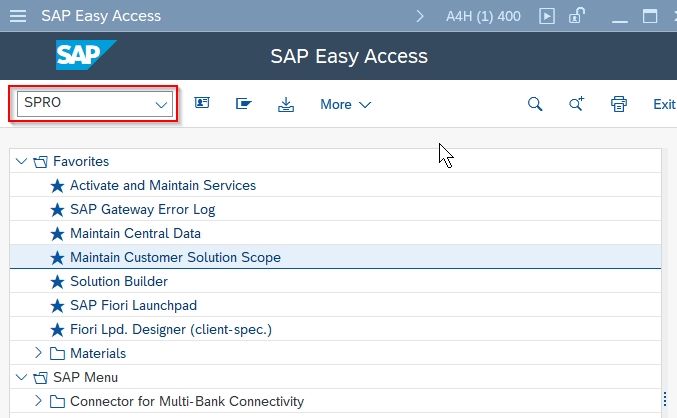Viewport: 677px width, 418px height.
Task: Collapse the SAP Menu node
Action: (x=21, y=377)
